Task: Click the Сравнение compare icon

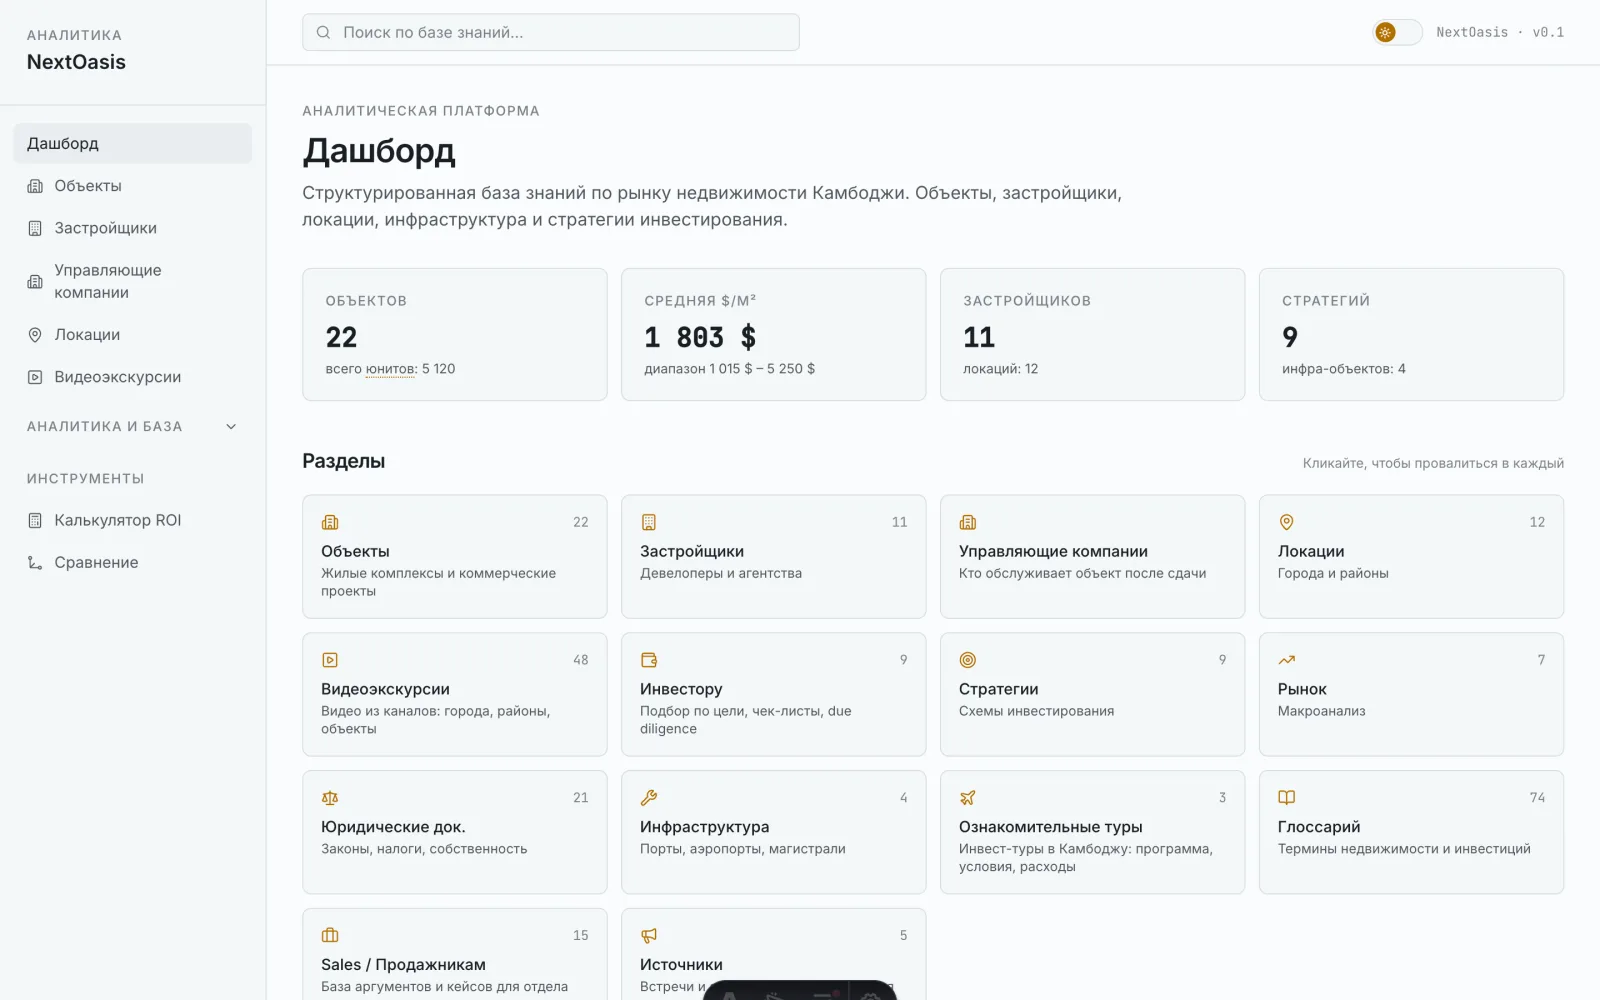Action: (x=35, y=562)
